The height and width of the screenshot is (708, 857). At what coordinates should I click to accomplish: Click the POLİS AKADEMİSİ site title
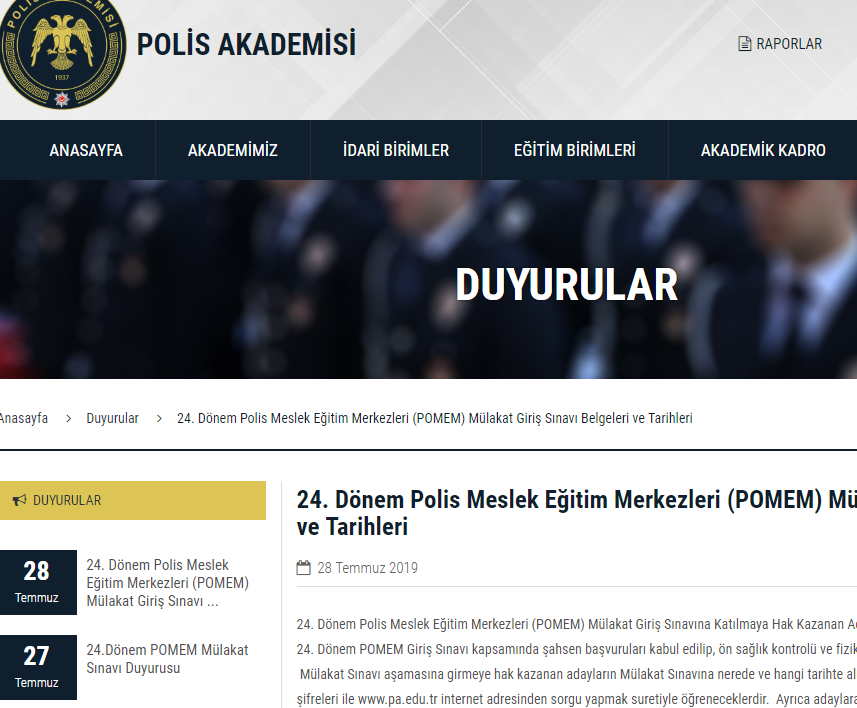coord(246,44)
